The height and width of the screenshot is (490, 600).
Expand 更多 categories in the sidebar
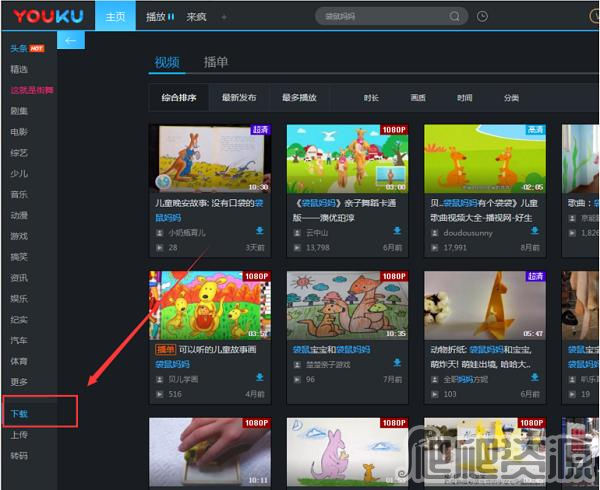point(19,382)
